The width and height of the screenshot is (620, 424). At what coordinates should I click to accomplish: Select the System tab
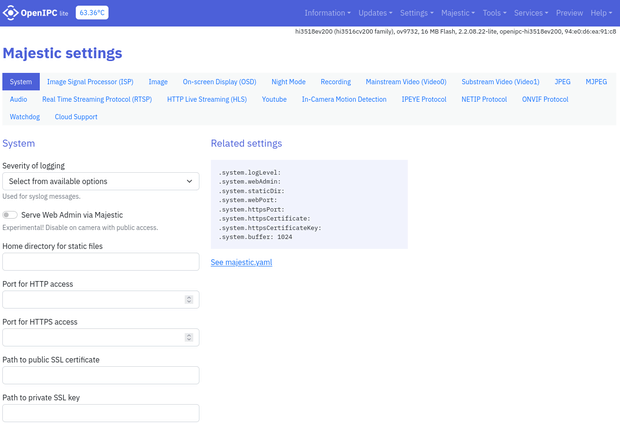(21, 82)
